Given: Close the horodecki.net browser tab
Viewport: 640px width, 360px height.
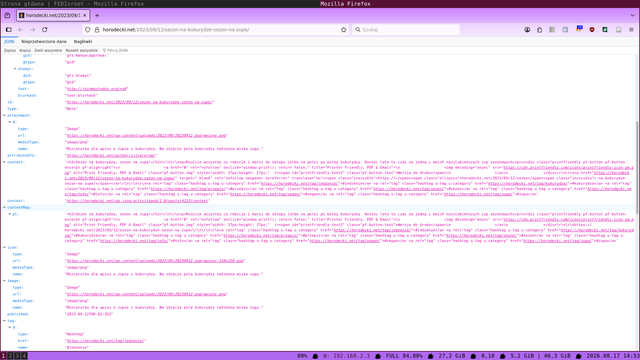Looking at the screenshot, I should pos(84,16).
